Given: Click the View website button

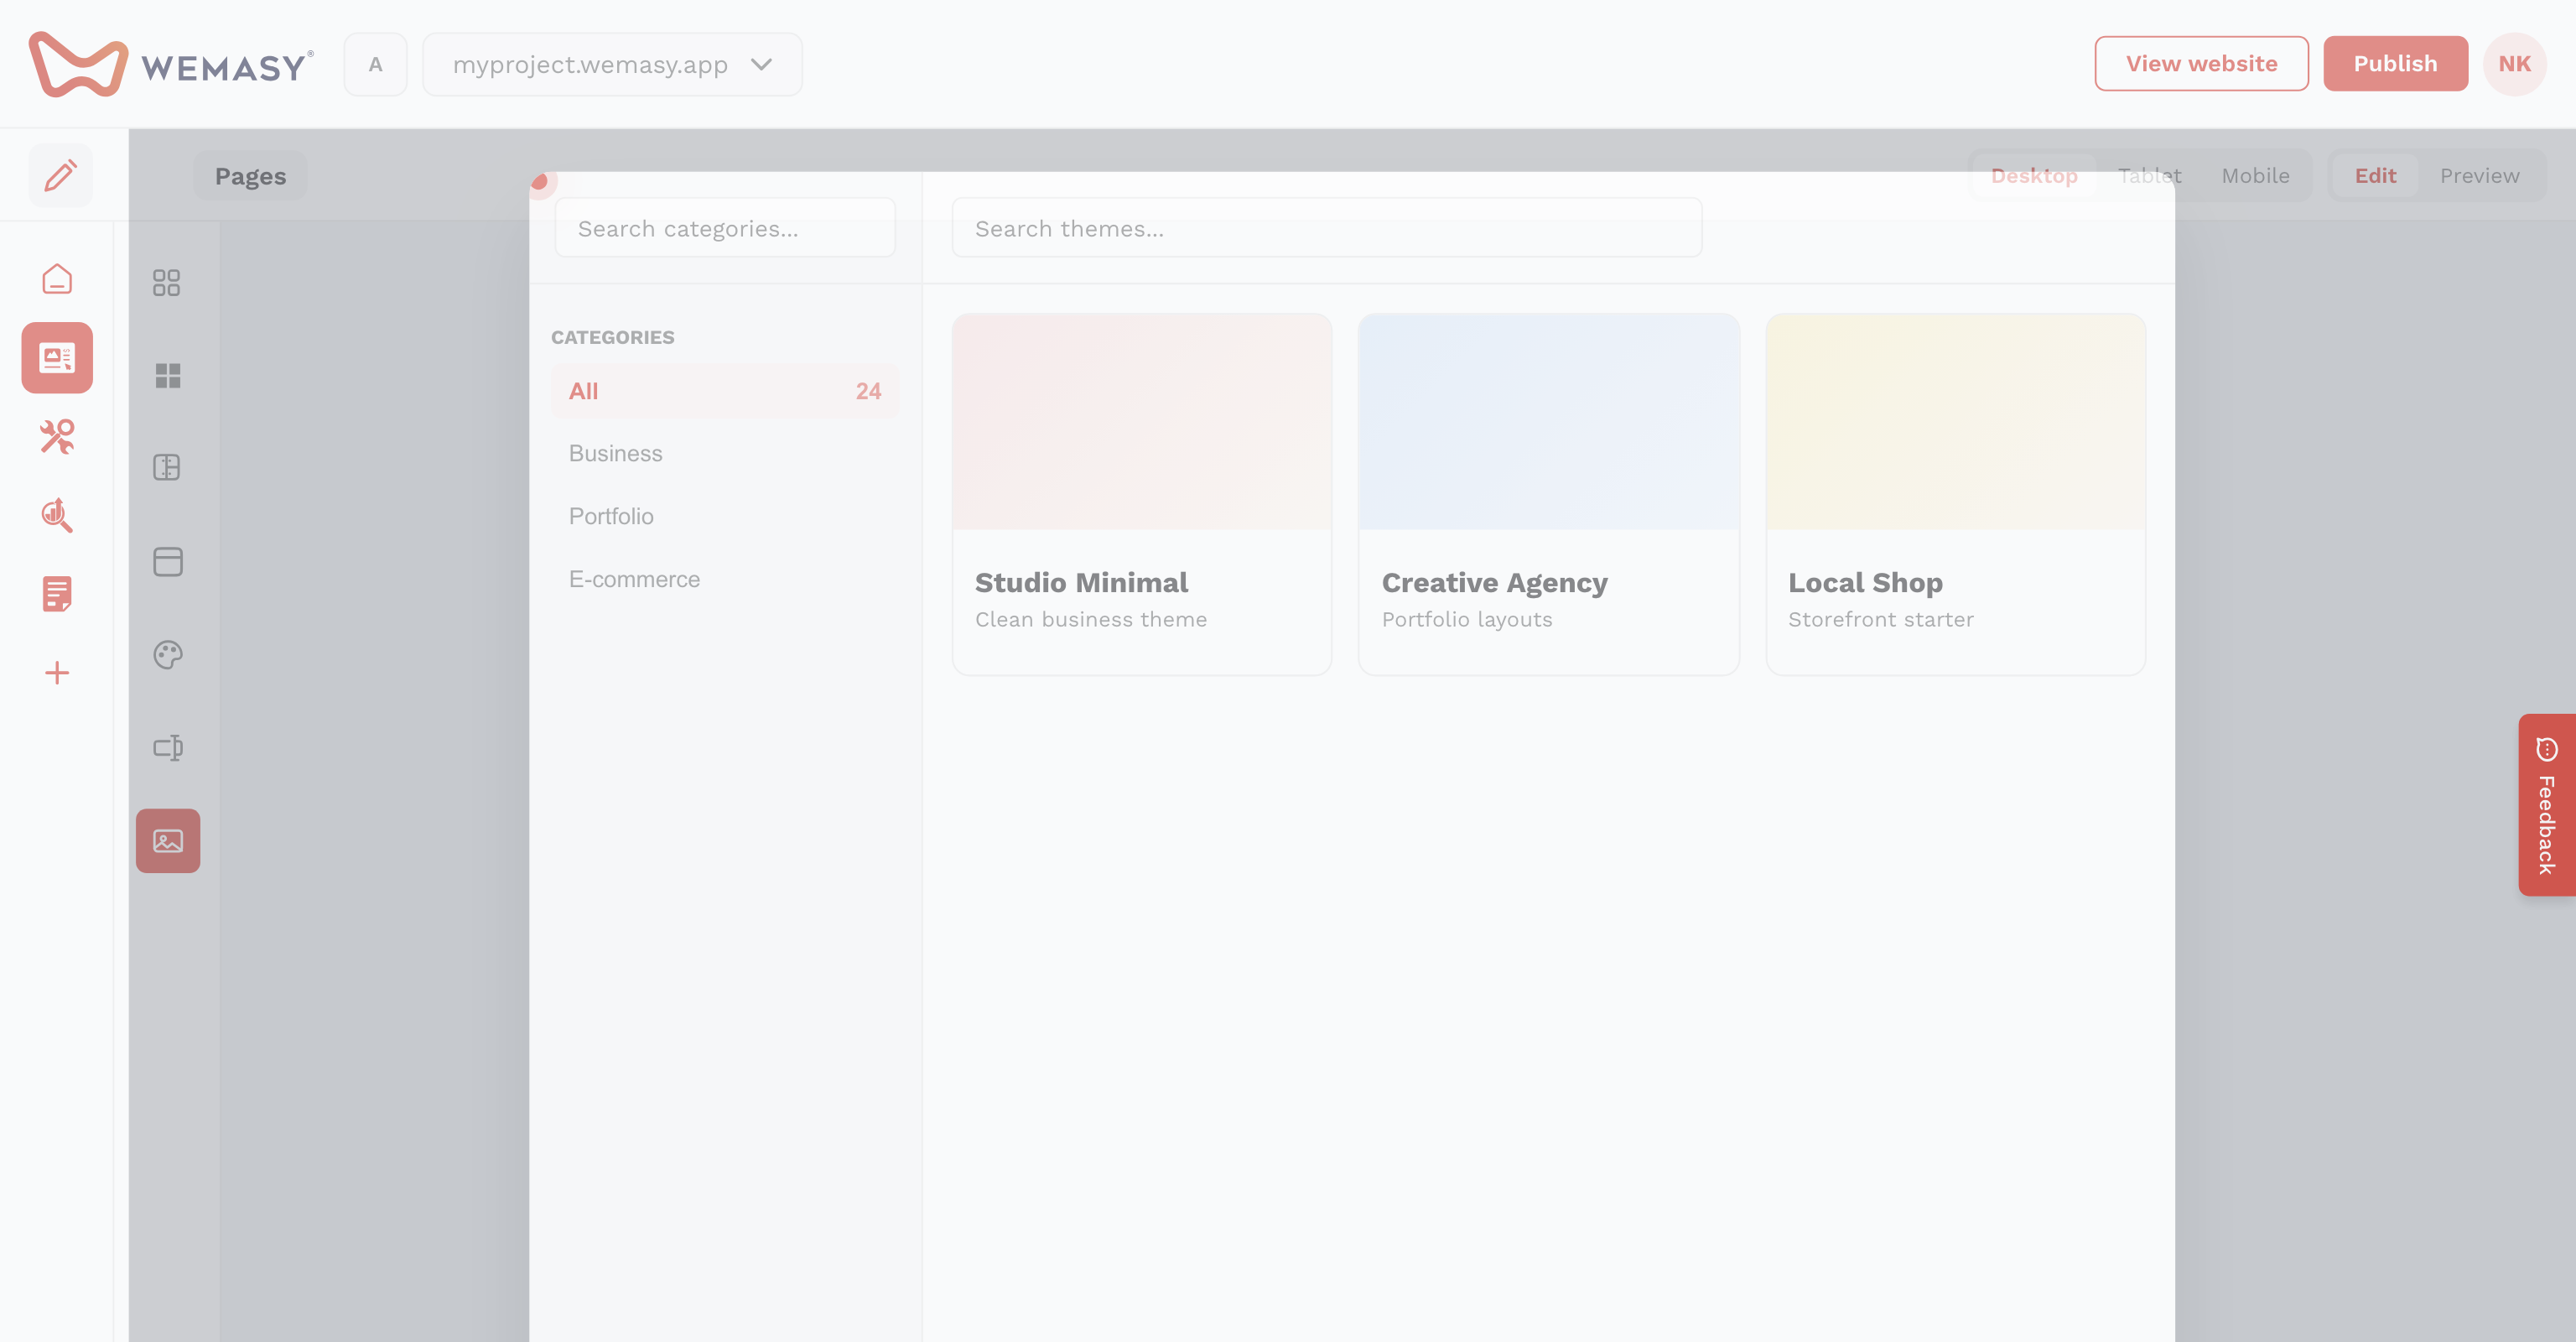Looking at the screenshot, I should point(2201,64).
